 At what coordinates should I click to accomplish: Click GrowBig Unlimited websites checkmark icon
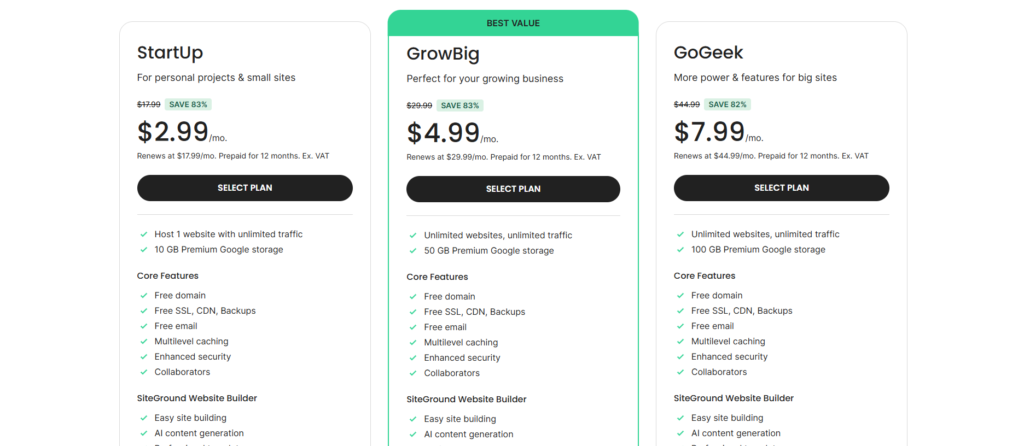click(x=413, y=235)
